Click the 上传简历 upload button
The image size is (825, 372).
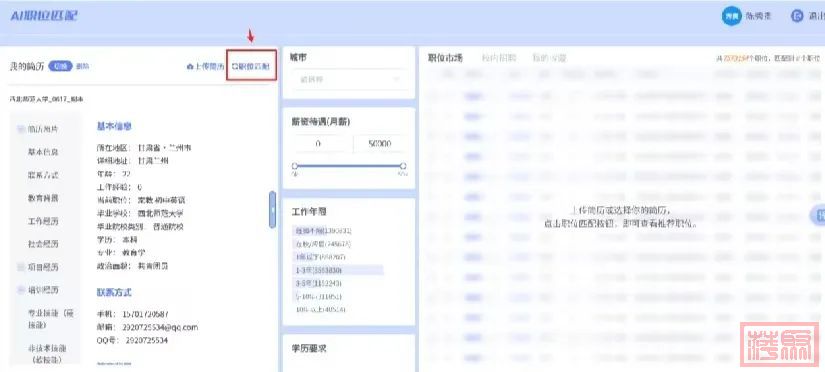206,67
